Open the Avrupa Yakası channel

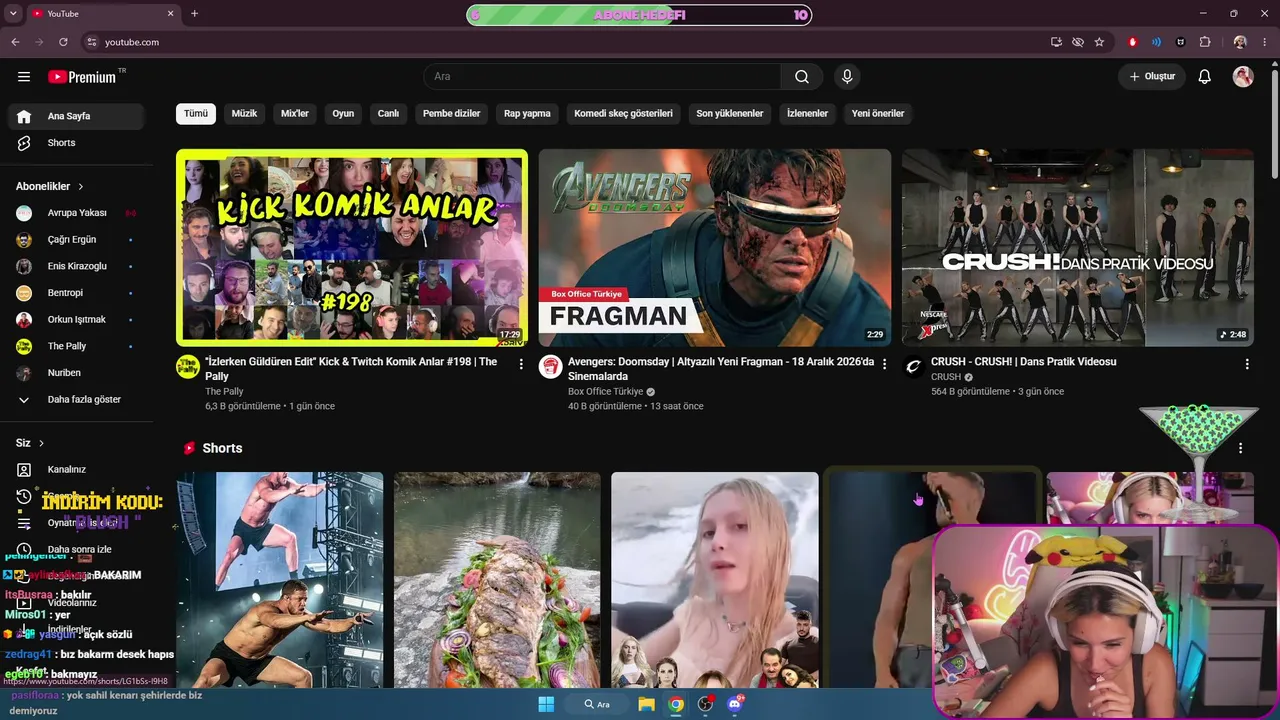coord(76,213)
